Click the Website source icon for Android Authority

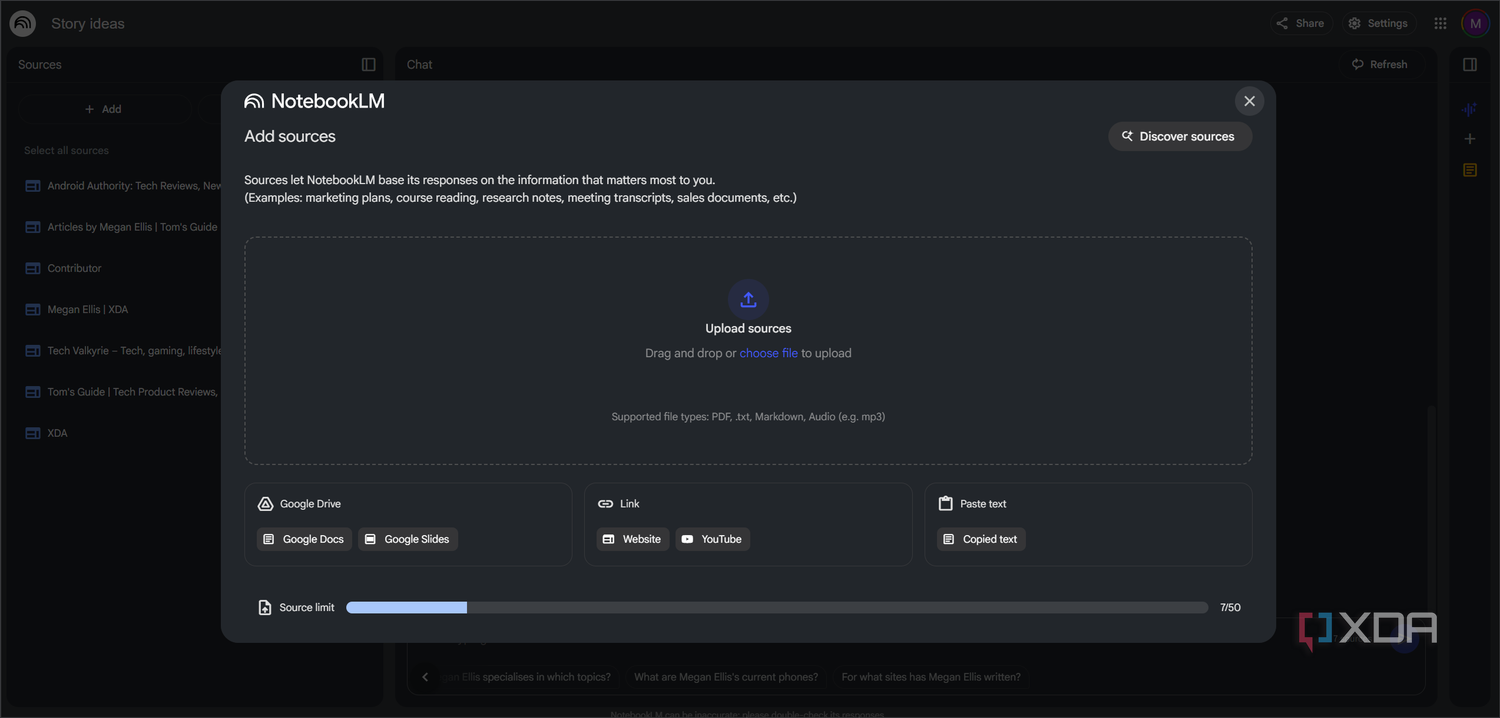click(32, 186)
